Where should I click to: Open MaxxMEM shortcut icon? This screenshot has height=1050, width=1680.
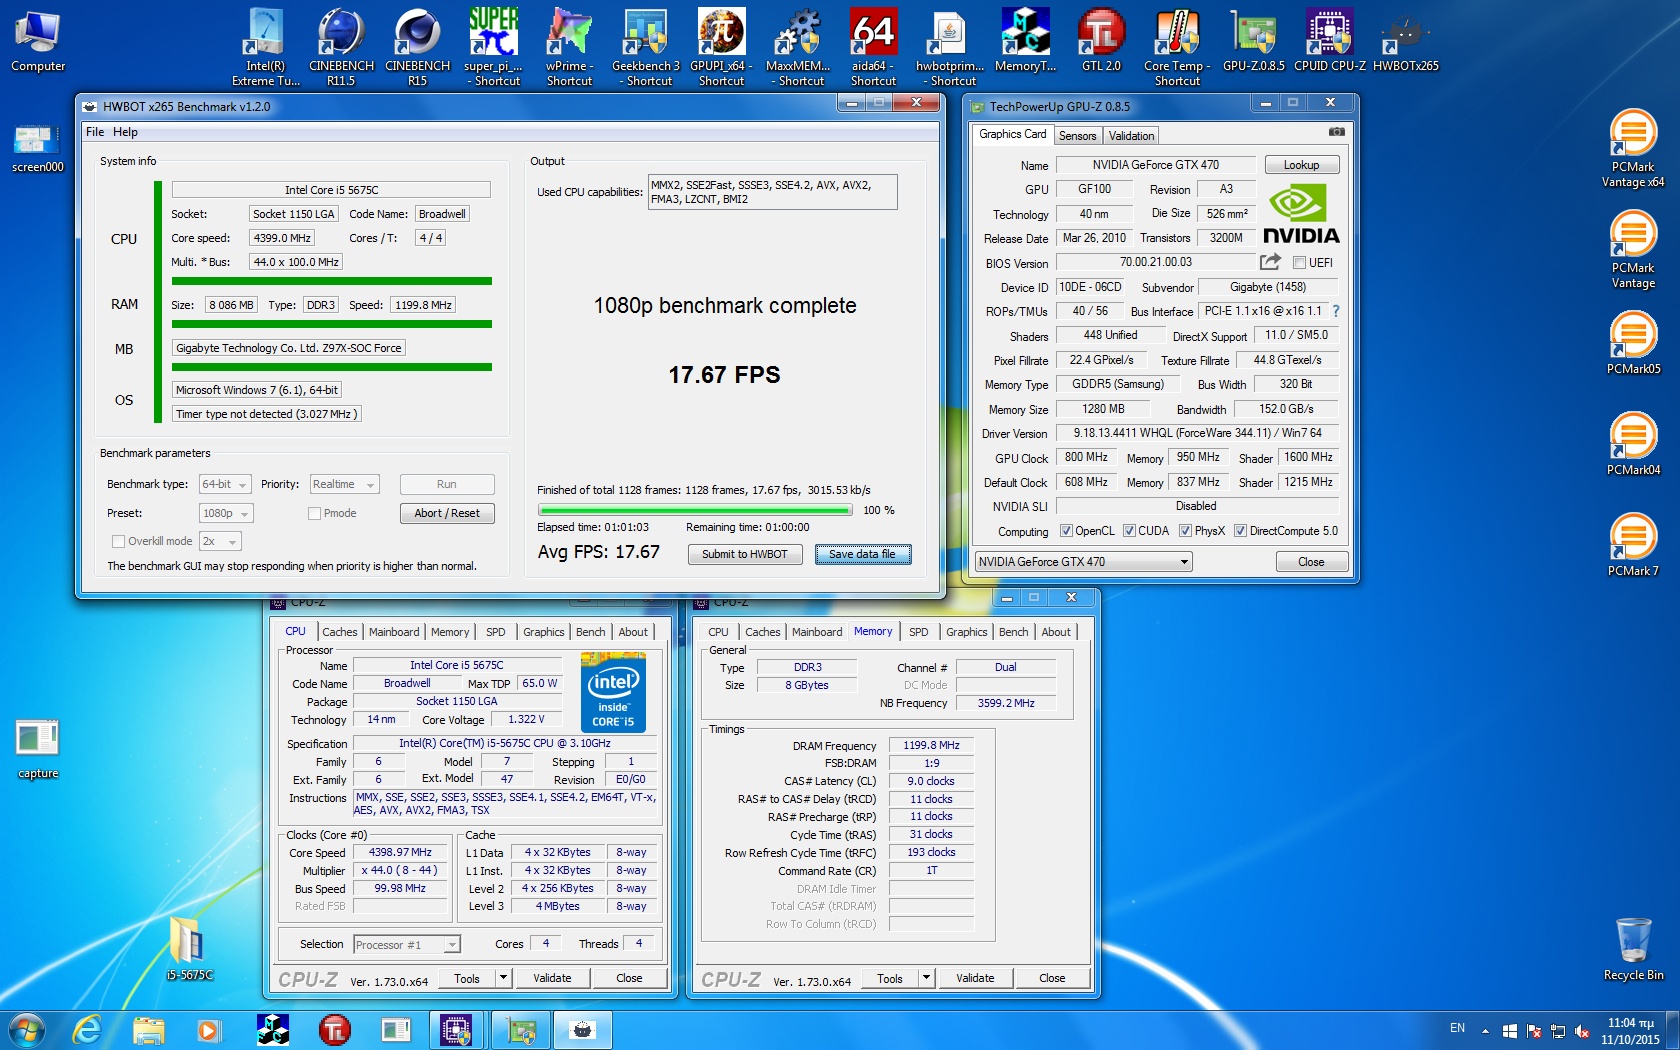798,46
